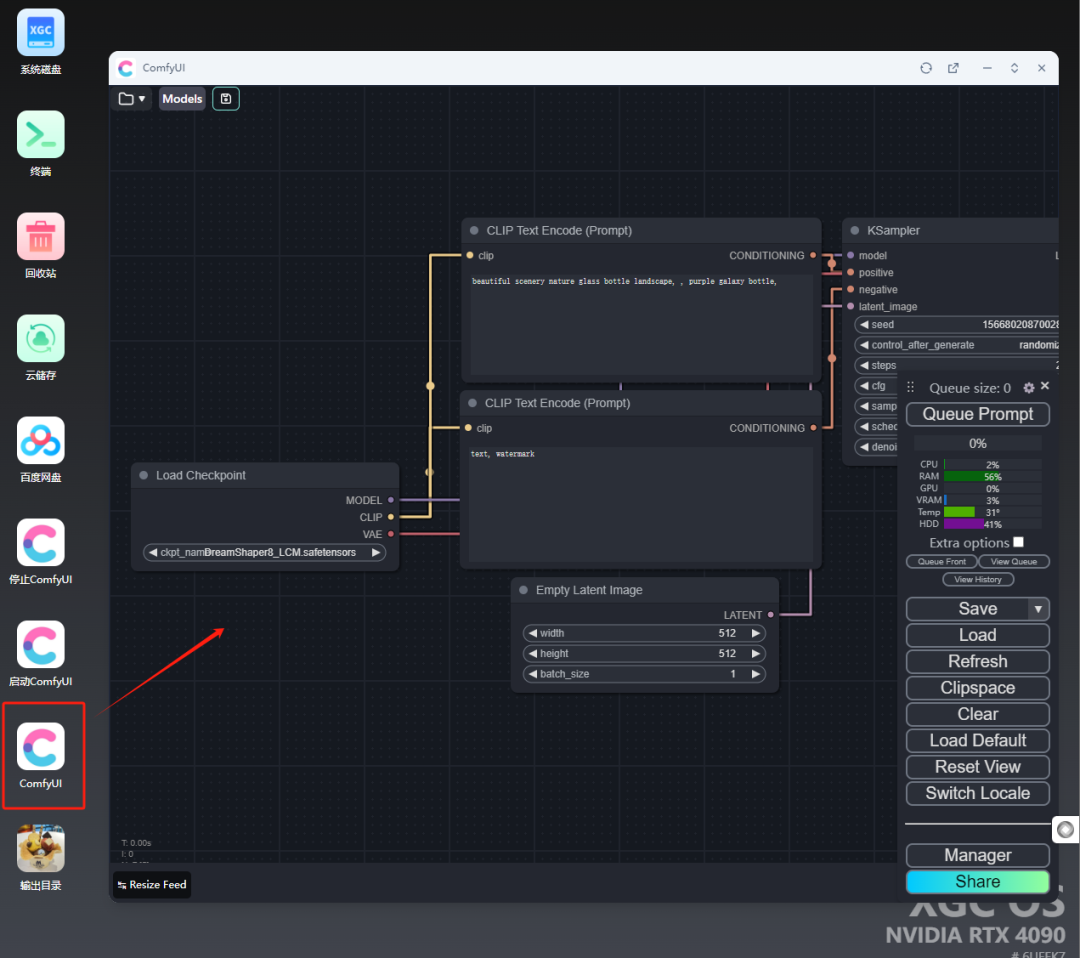This screenshot has height=958, width=1080.
Task: Increase the width value with right arrow
Action: coord(756,633)
